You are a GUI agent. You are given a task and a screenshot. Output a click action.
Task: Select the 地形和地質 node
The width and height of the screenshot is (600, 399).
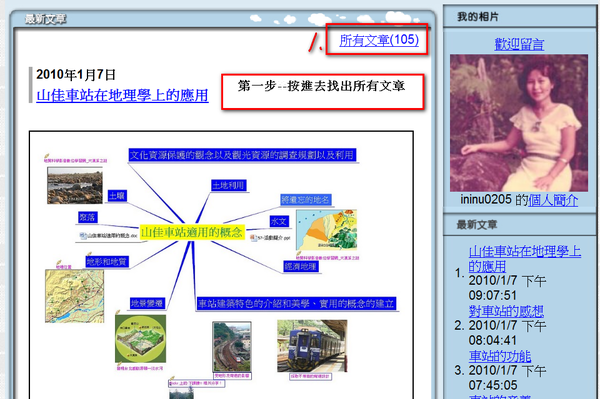pyautogui.click(x=107, y=262)
